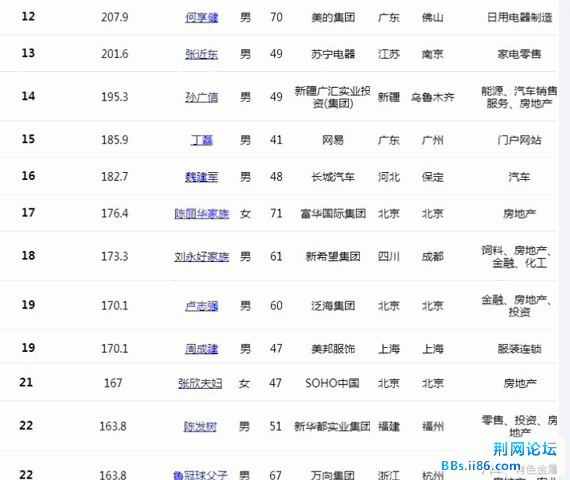Click the province cell 四川

click(x=389, y=257)
